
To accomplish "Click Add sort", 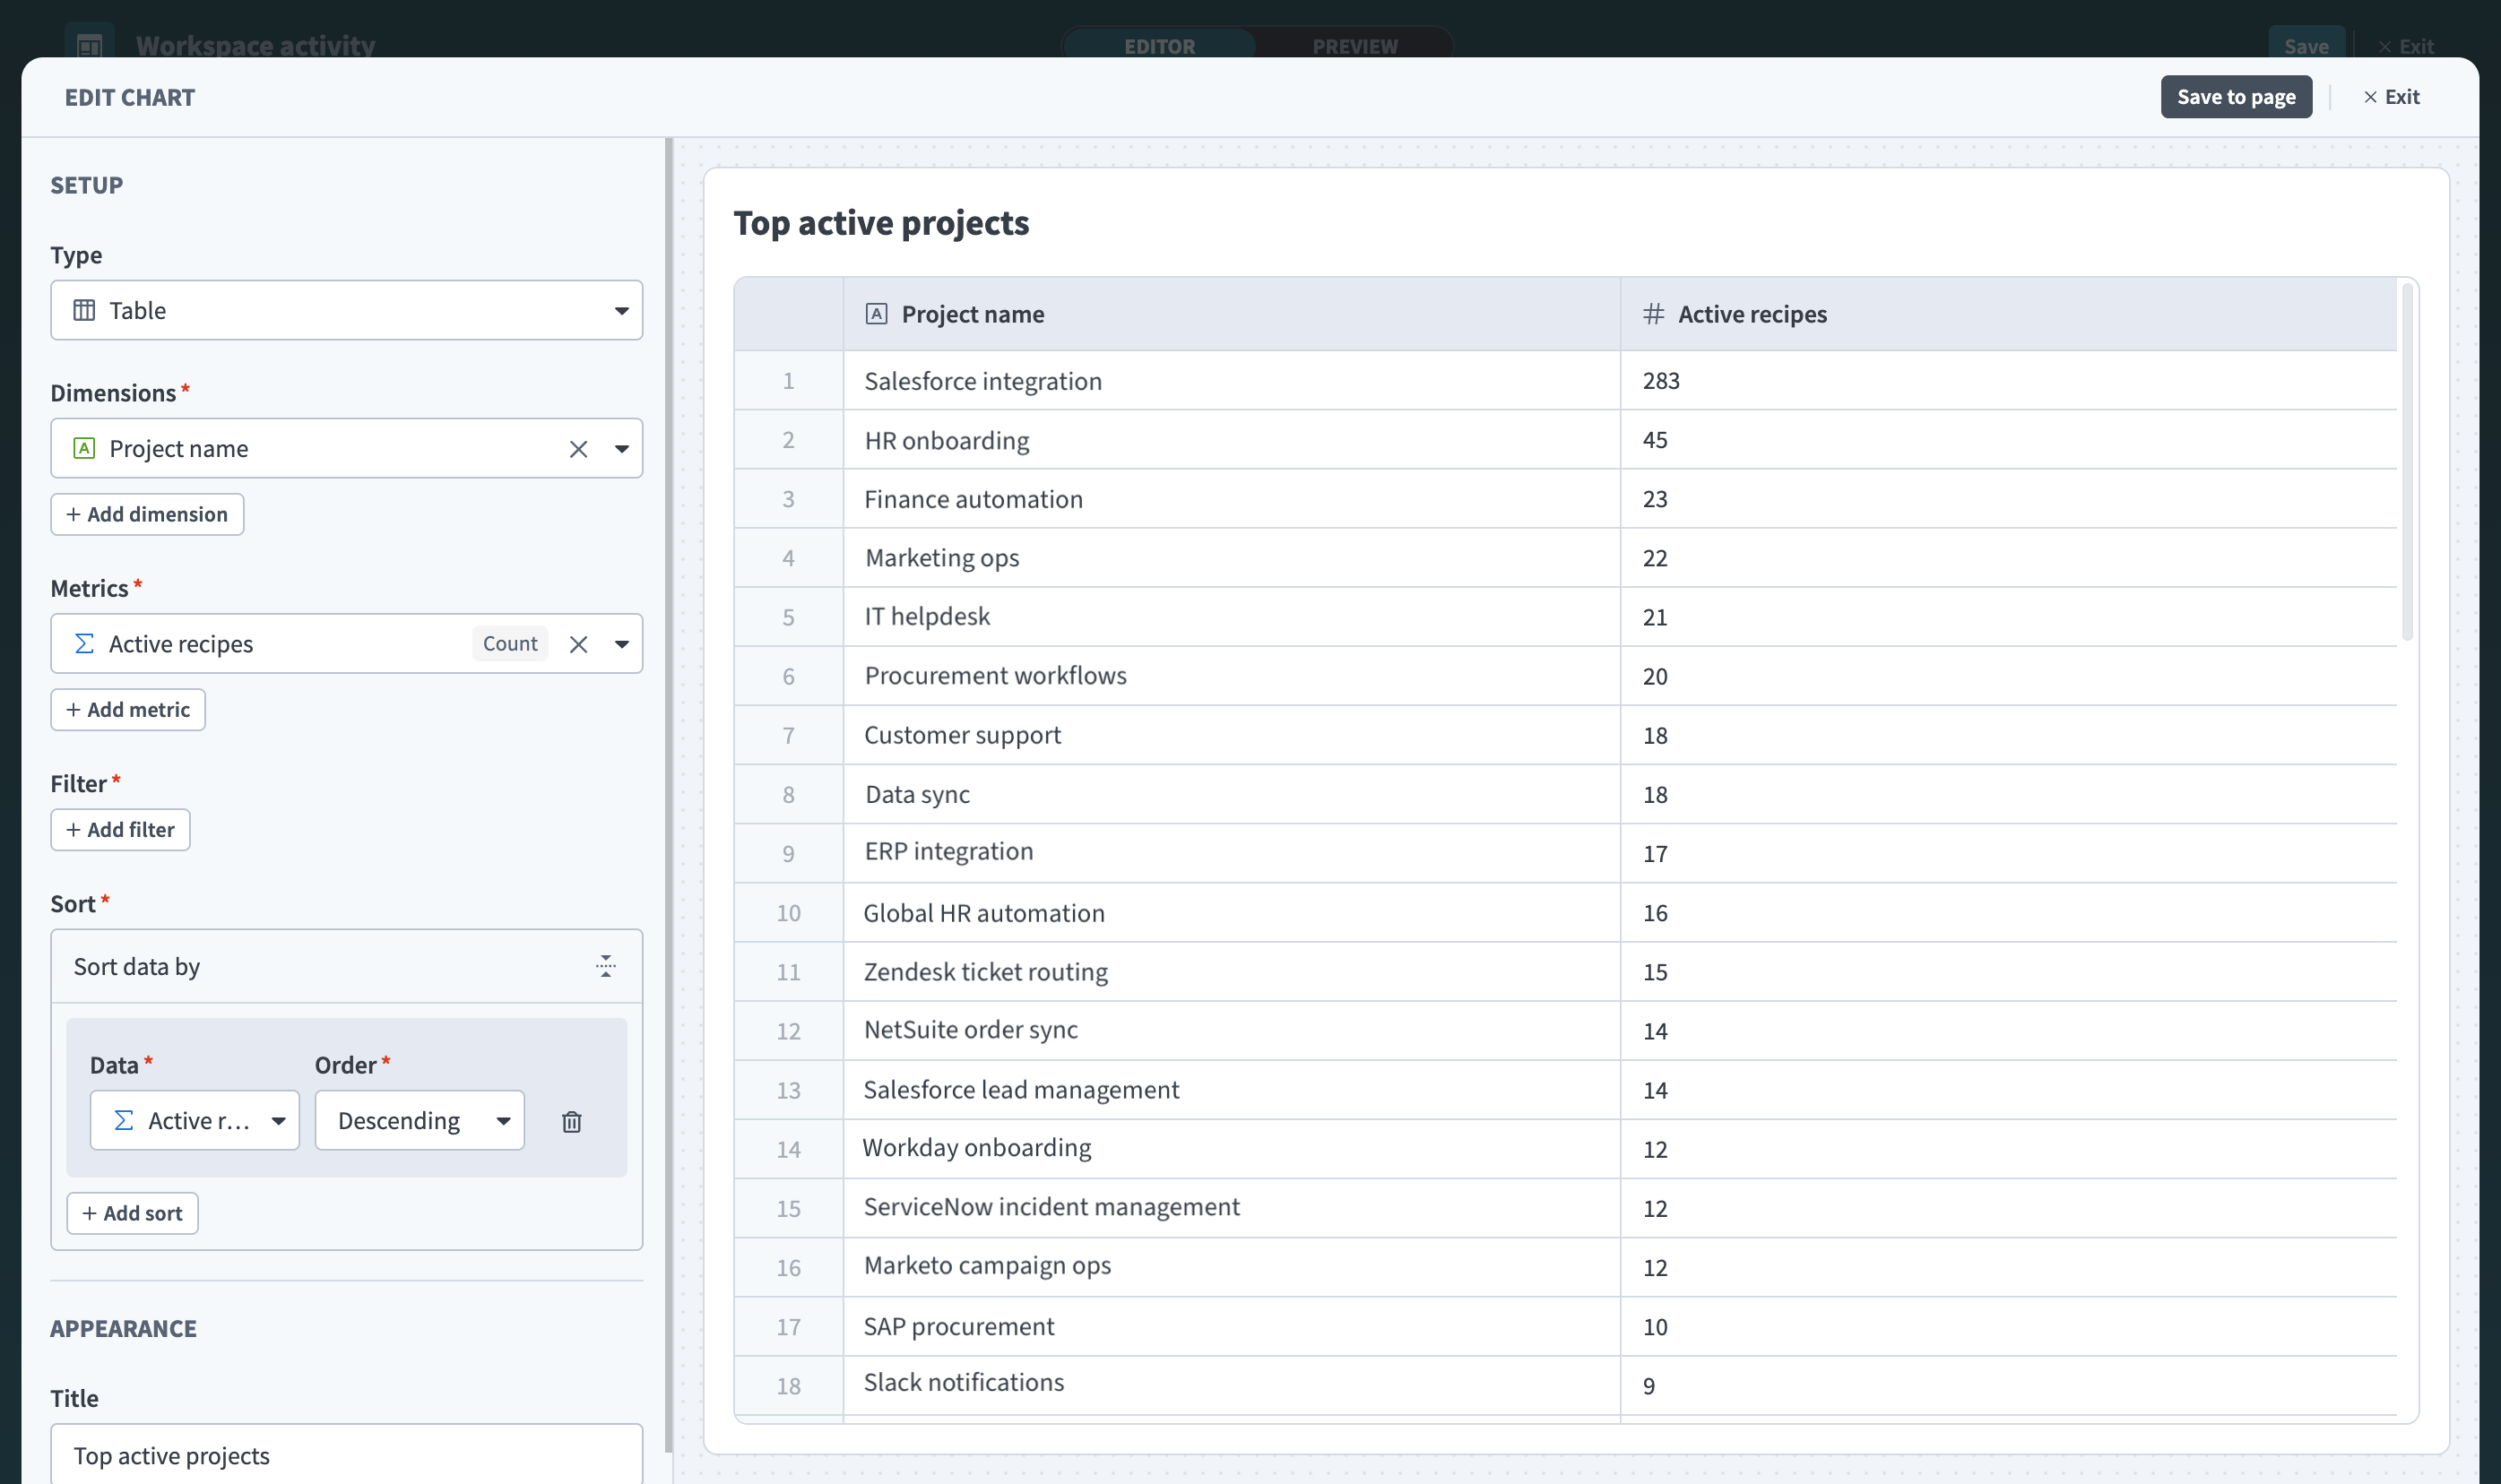I will 132,1212.
